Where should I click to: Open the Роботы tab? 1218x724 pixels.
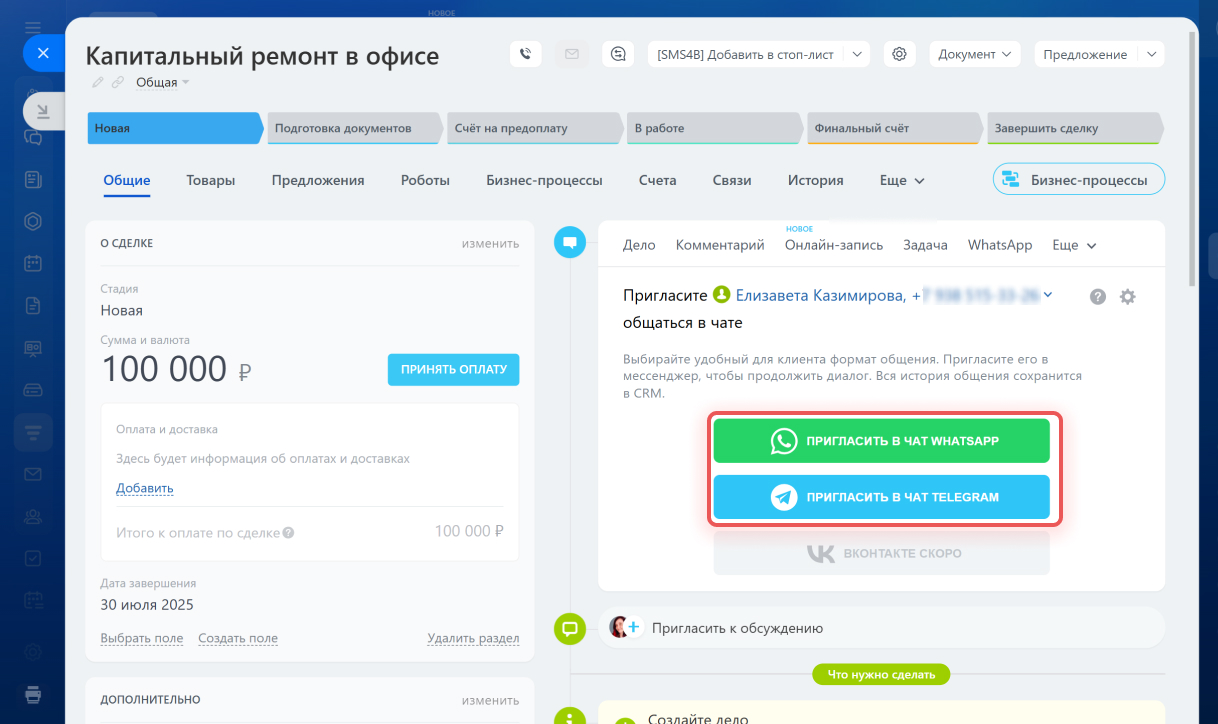[425, 180]
